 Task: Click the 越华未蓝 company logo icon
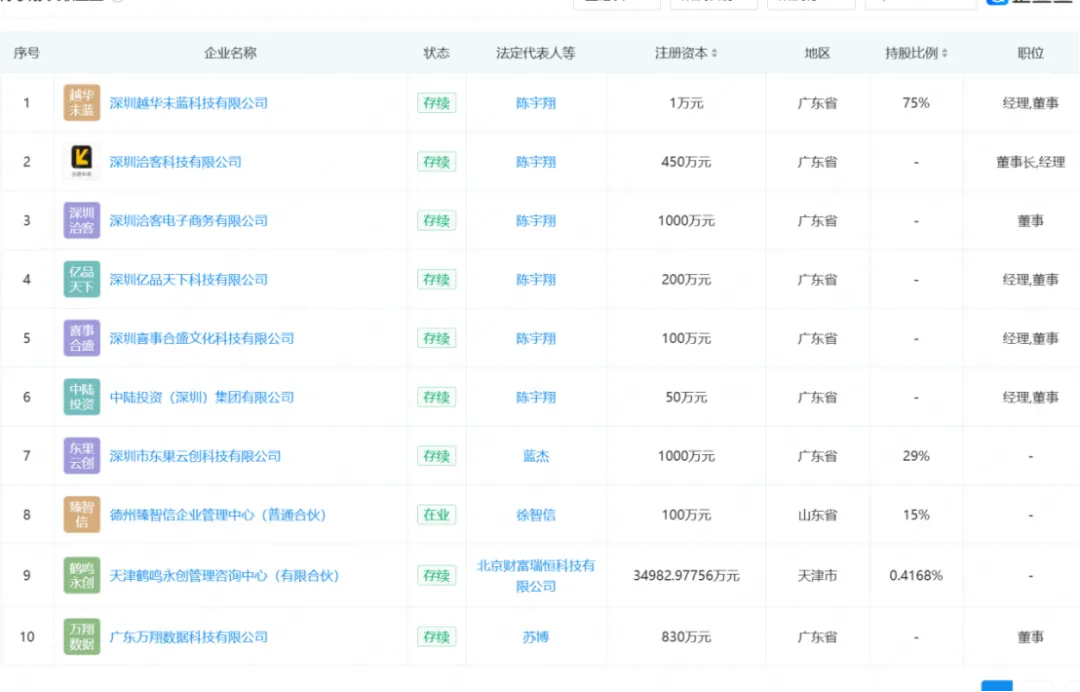pos(82,103)
